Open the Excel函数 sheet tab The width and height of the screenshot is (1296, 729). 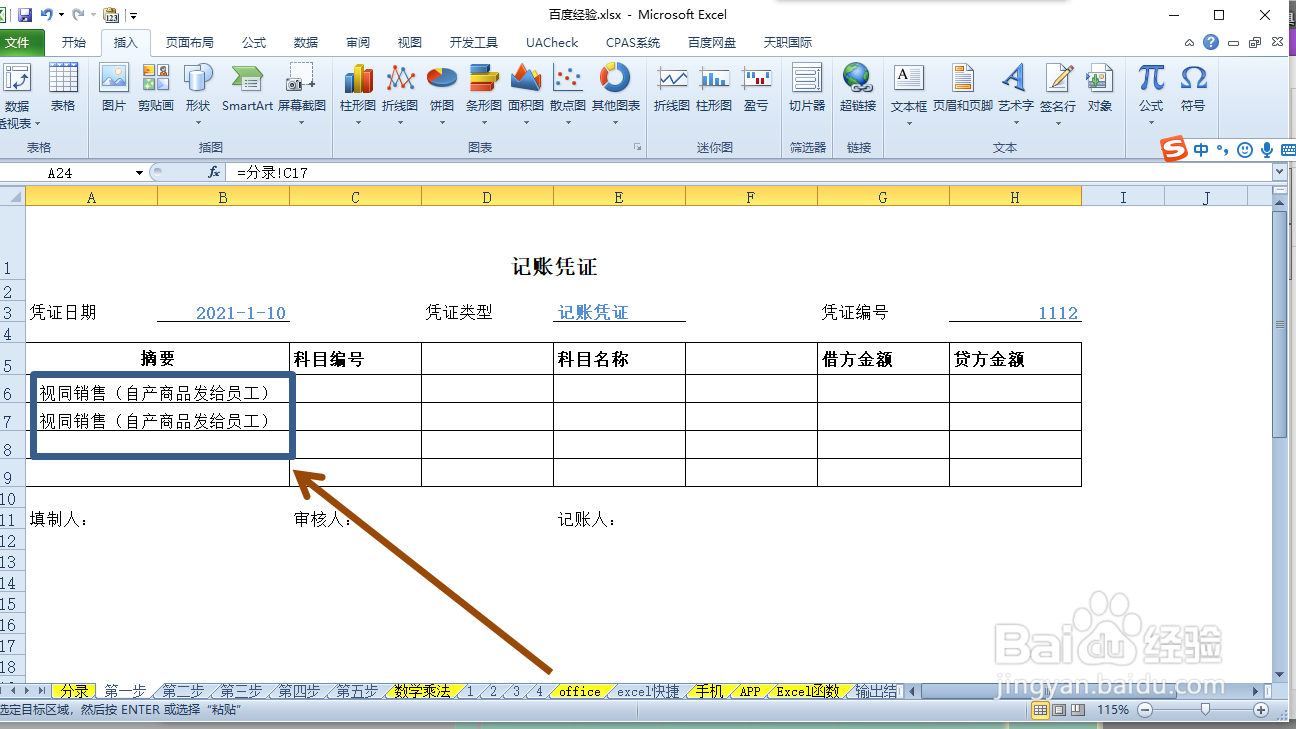(x=807, y=691)
